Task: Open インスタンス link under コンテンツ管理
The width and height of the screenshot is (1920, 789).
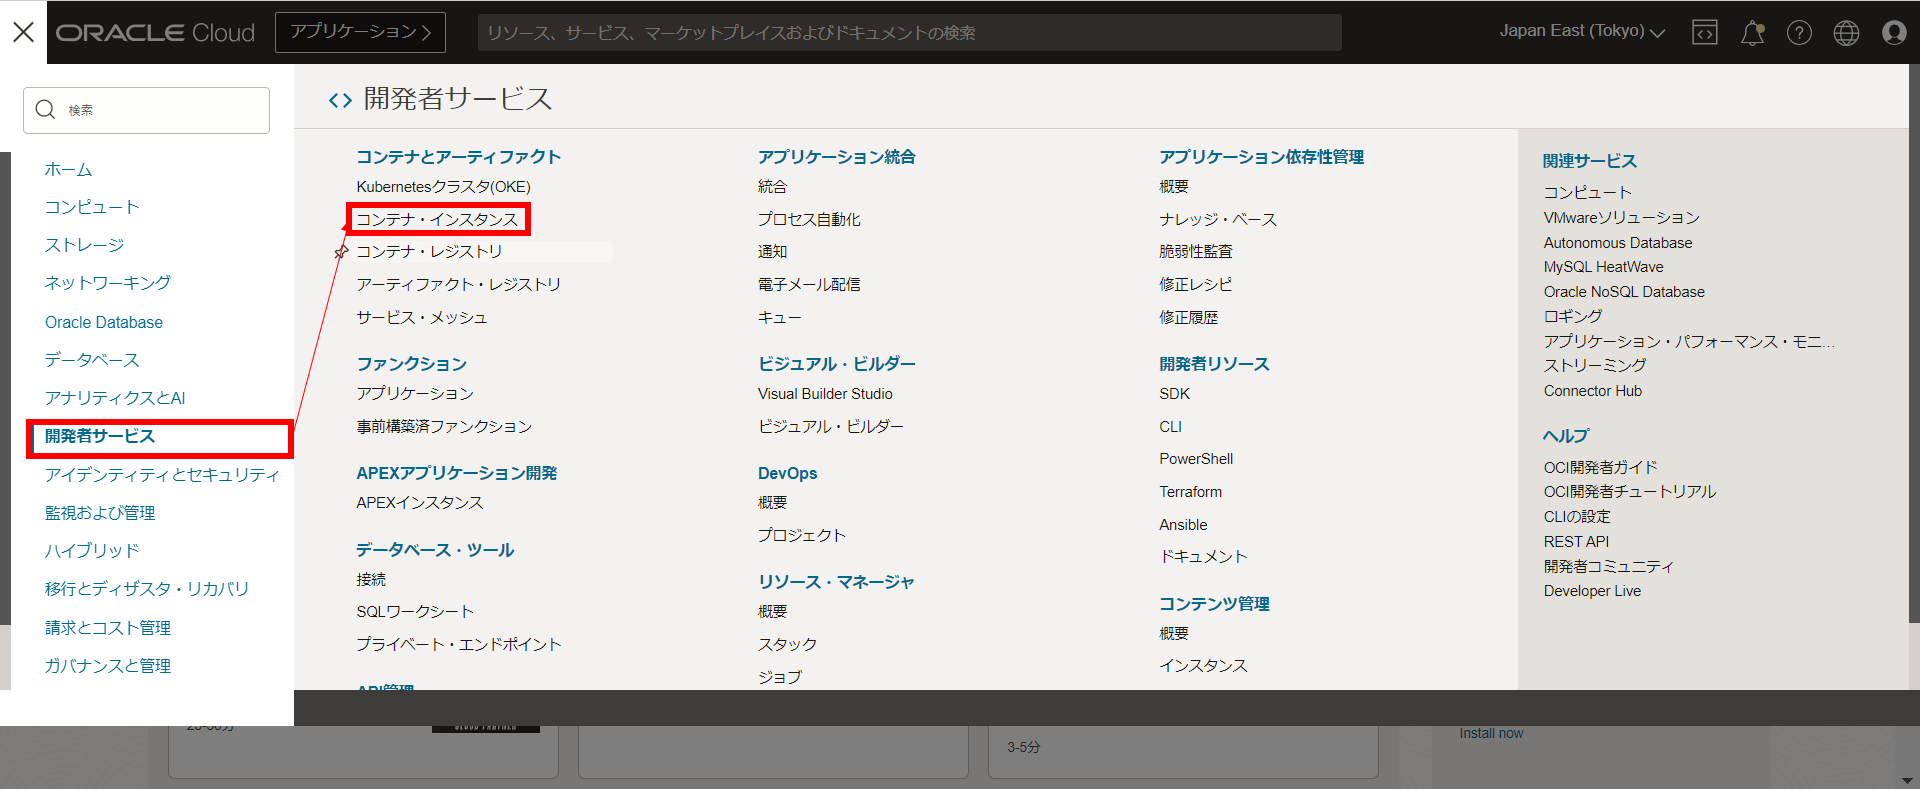Action: 1203,666
